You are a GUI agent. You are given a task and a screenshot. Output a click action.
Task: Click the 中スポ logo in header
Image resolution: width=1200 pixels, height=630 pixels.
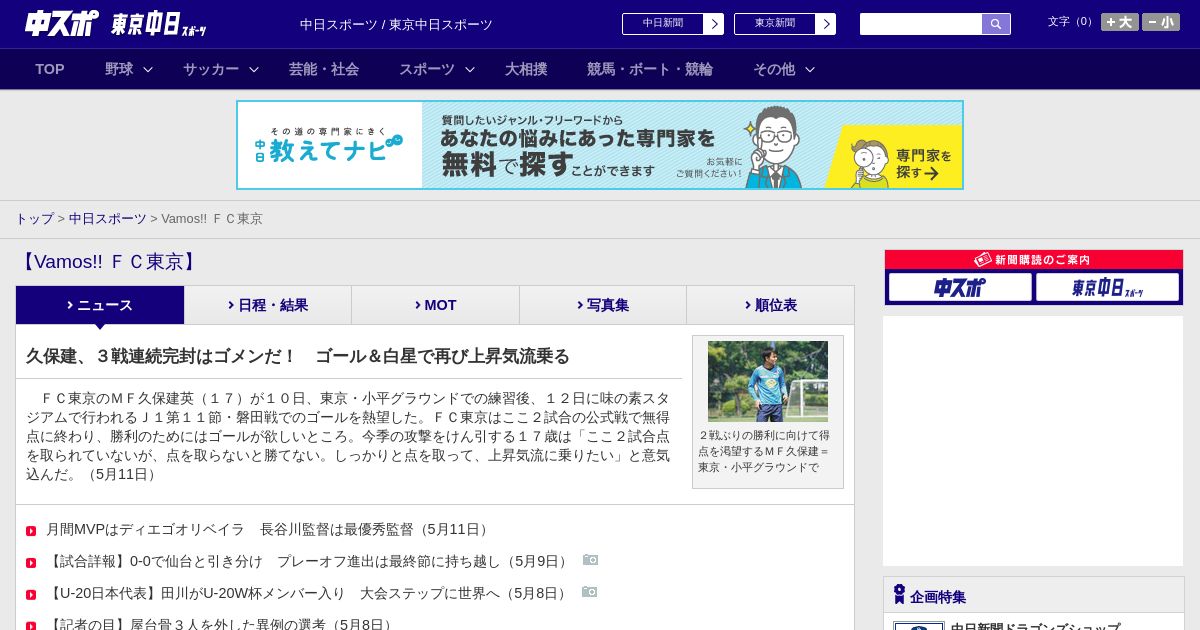62,23
